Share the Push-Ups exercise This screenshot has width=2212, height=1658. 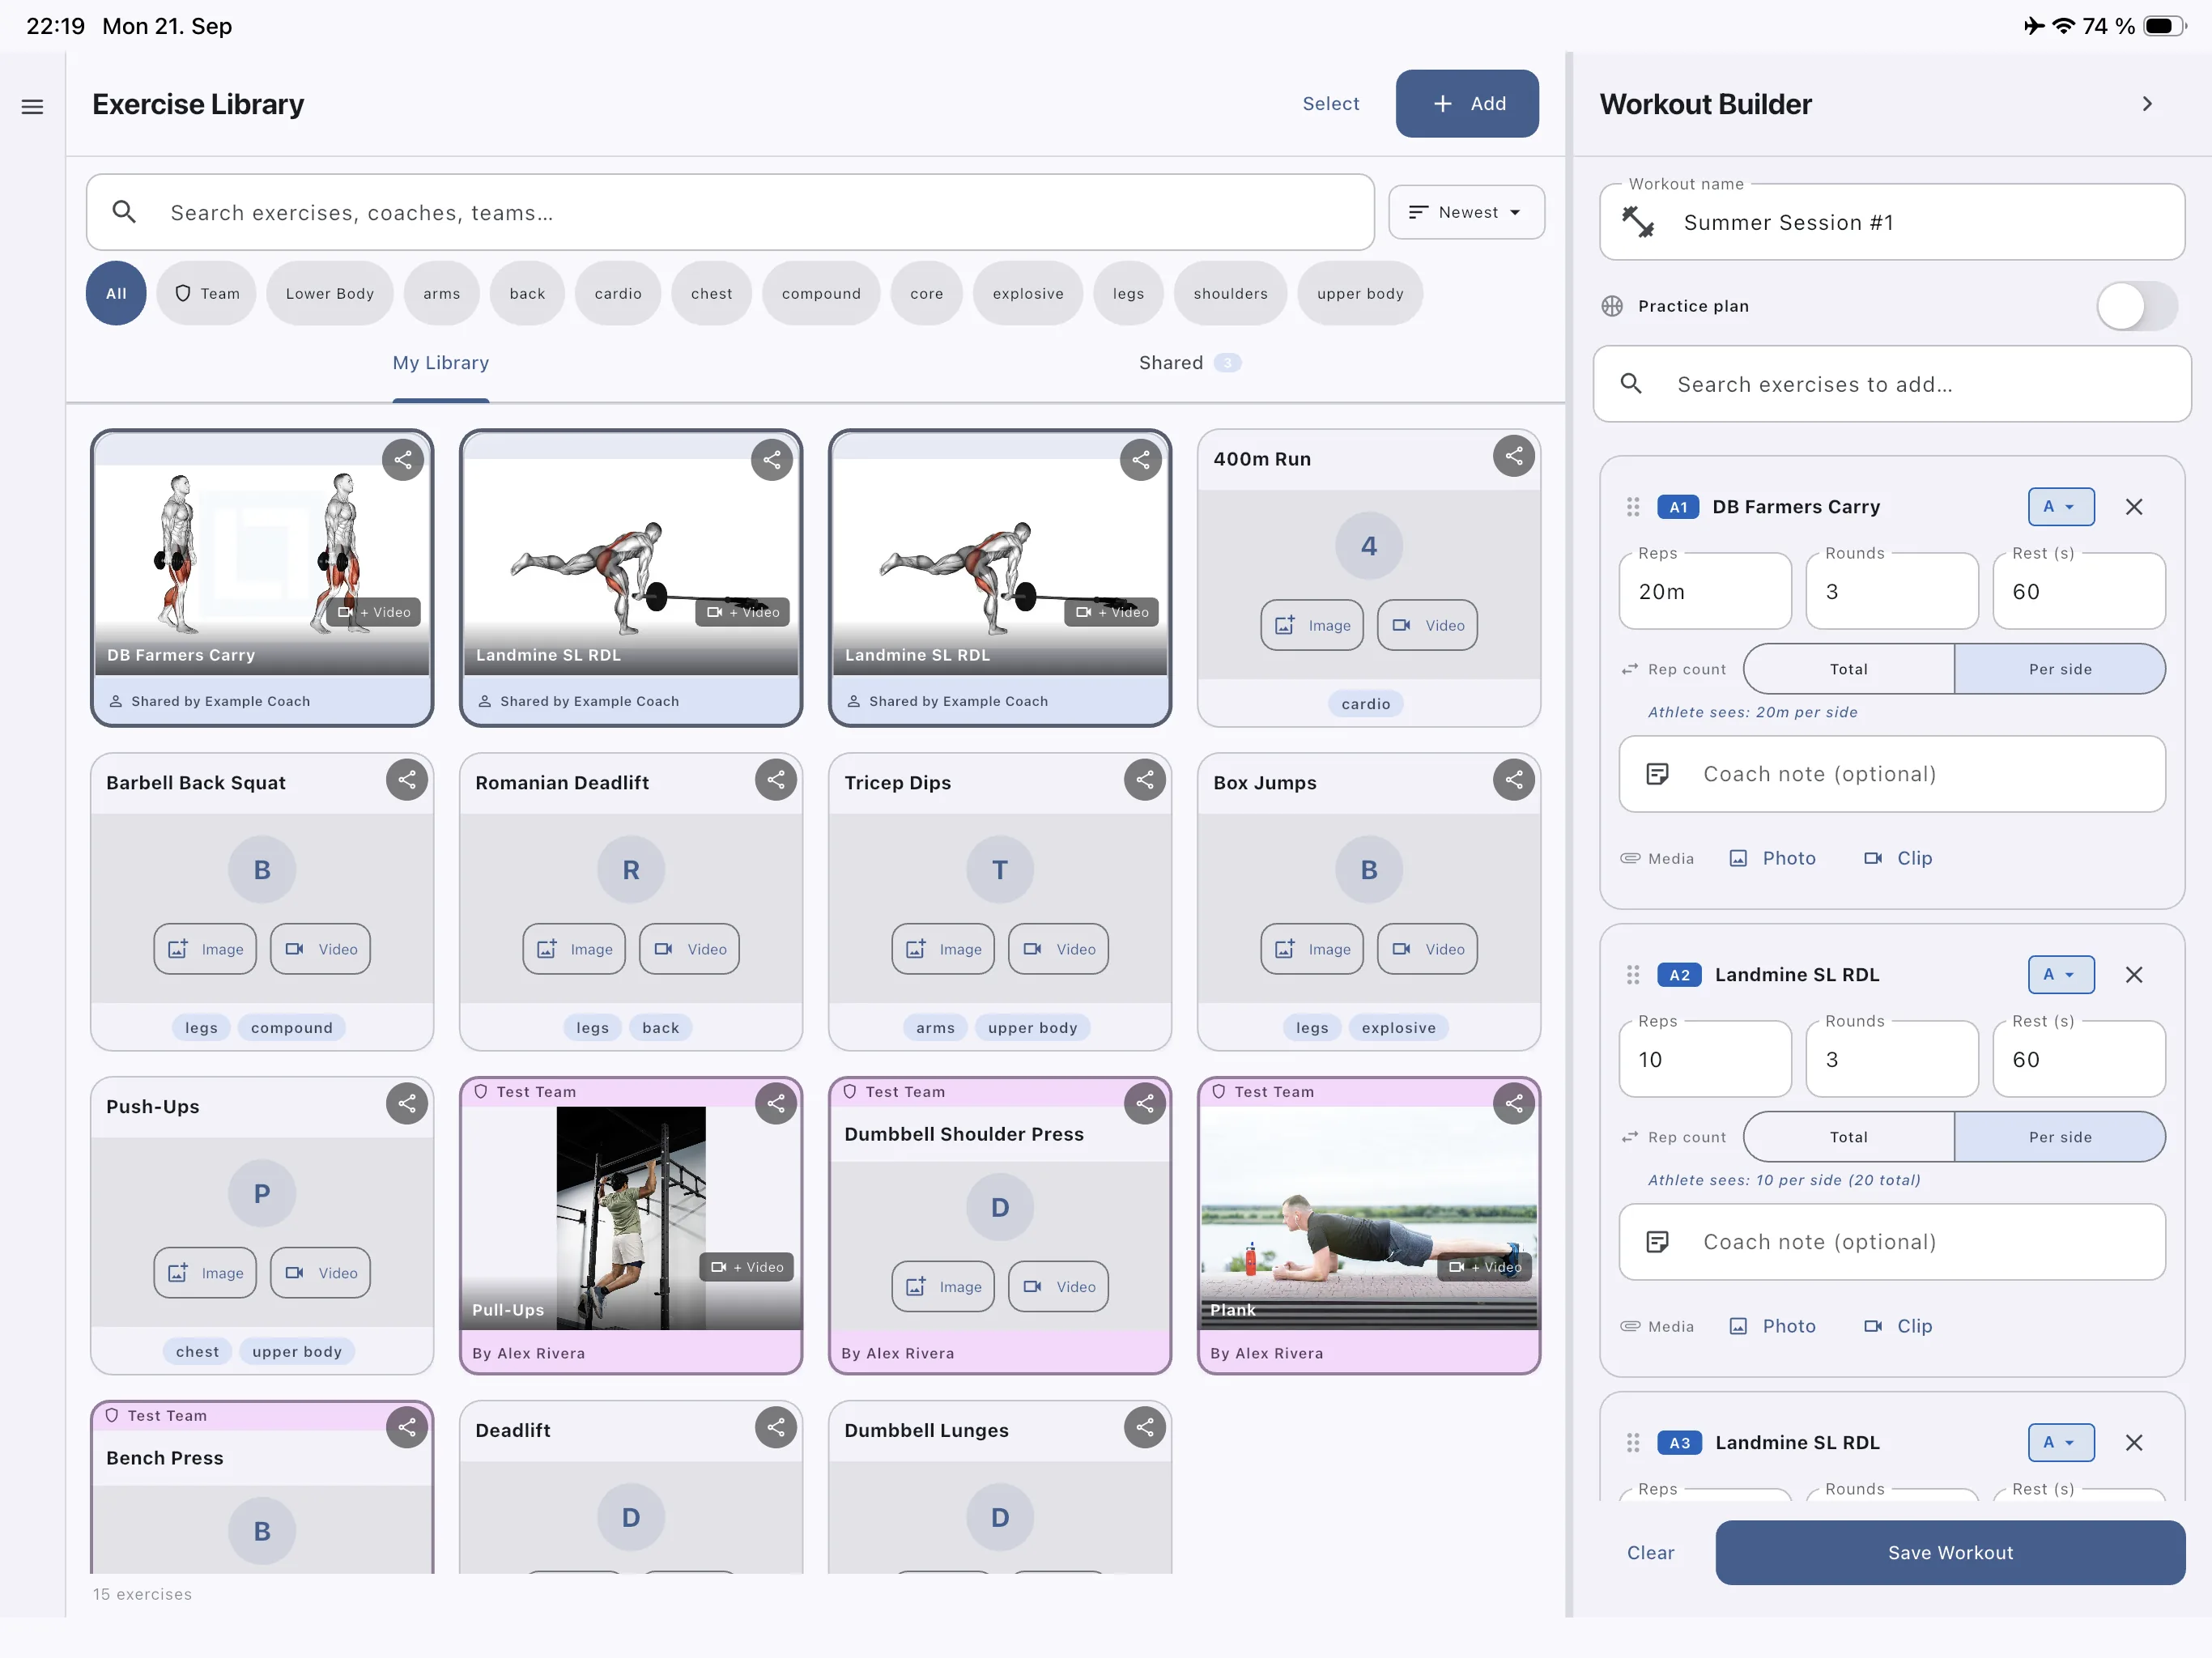coord(407,1104)
